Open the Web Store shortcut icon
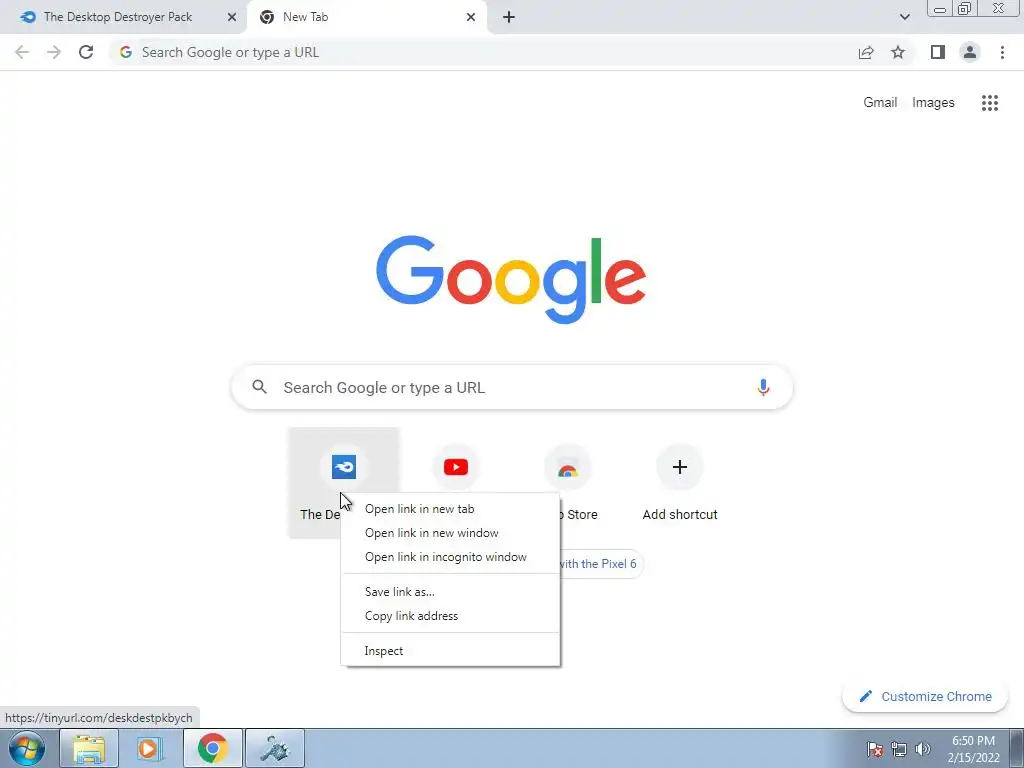1024x768 pixels. pos(568,467)
